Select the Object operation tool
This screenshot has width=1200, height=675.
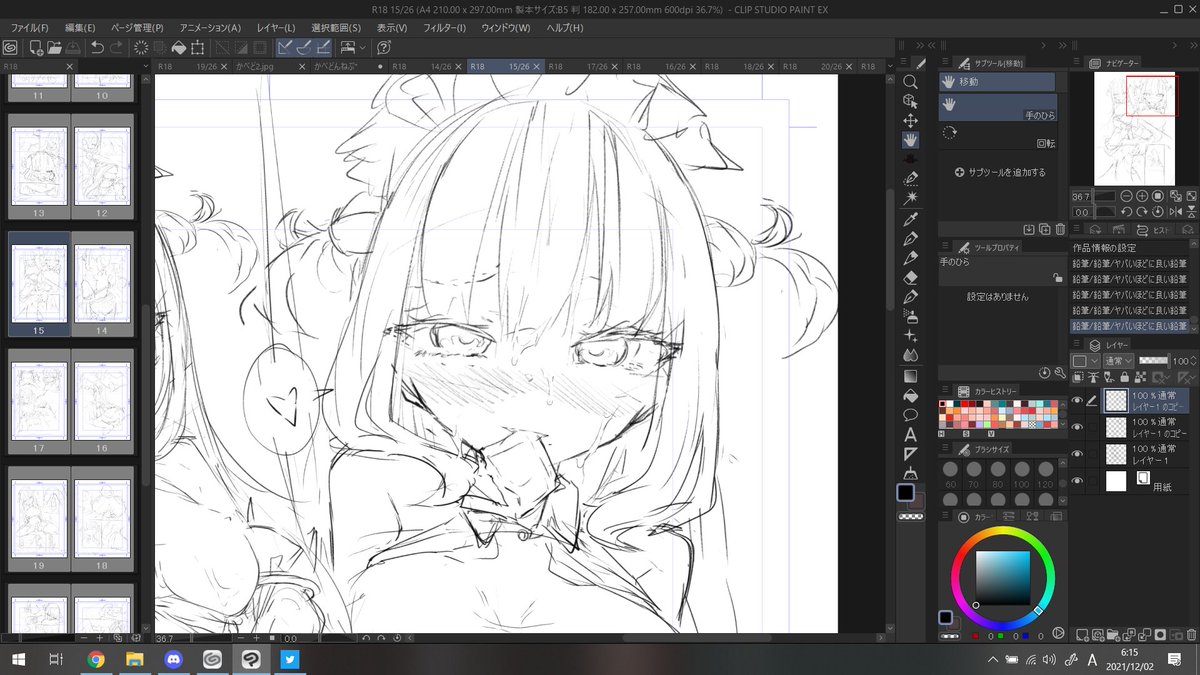pos(910,101)
